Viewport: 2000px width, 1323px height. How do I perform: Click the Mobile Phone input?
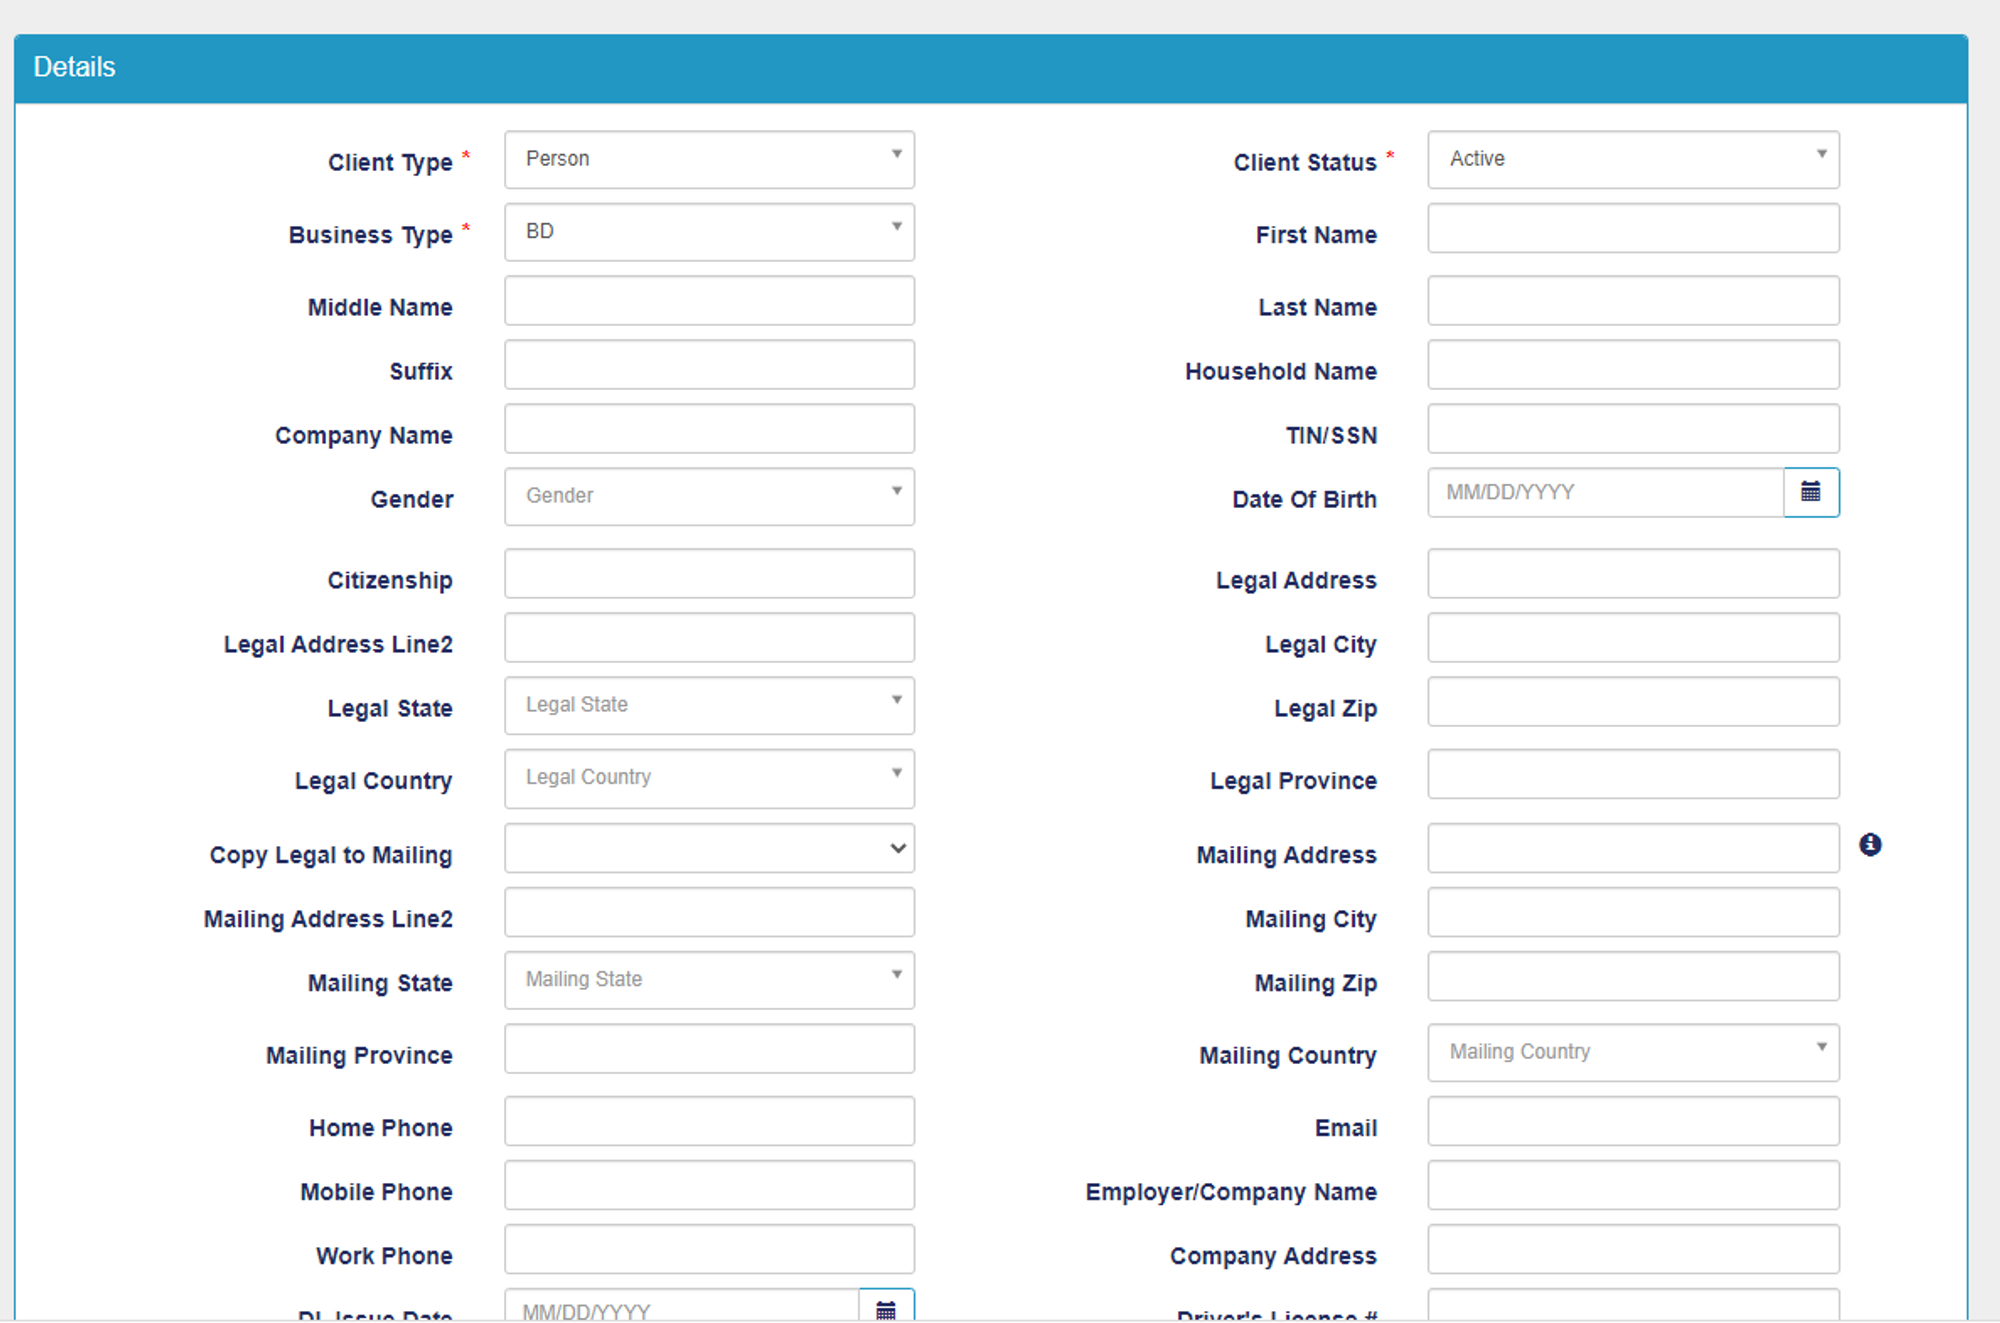tap(709, 1185)
